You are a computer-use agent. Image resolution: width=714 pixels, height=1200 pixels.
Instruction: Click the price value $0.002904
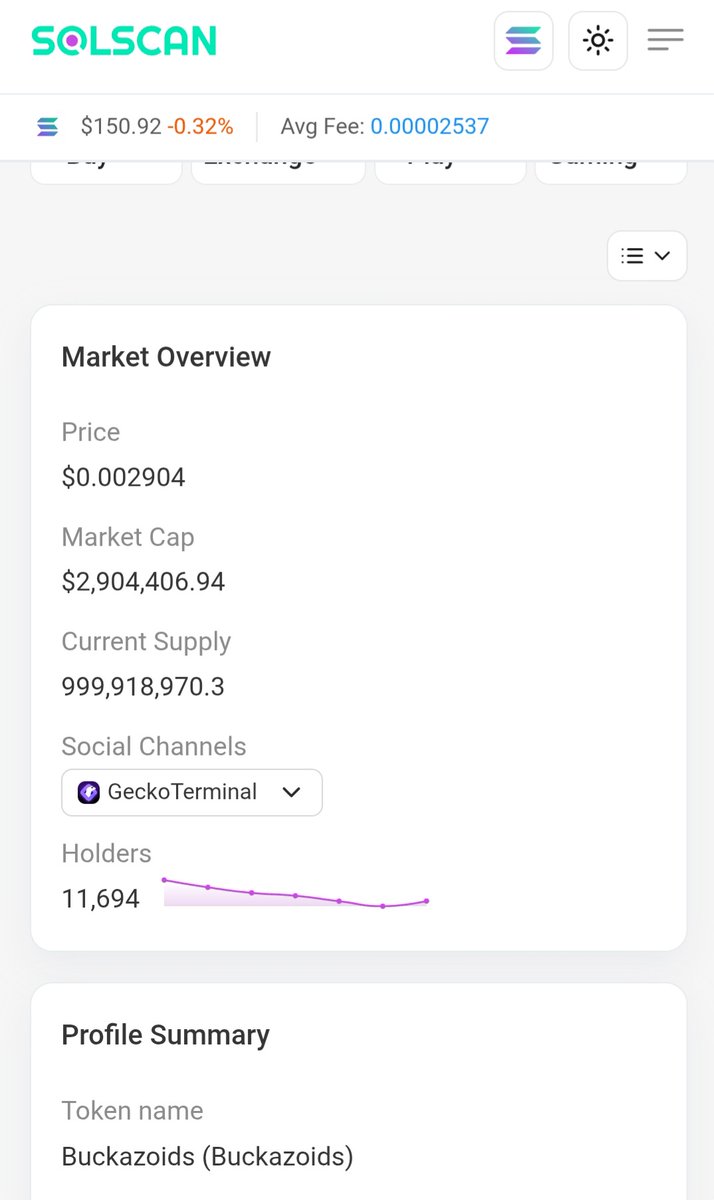click(124, 477)
